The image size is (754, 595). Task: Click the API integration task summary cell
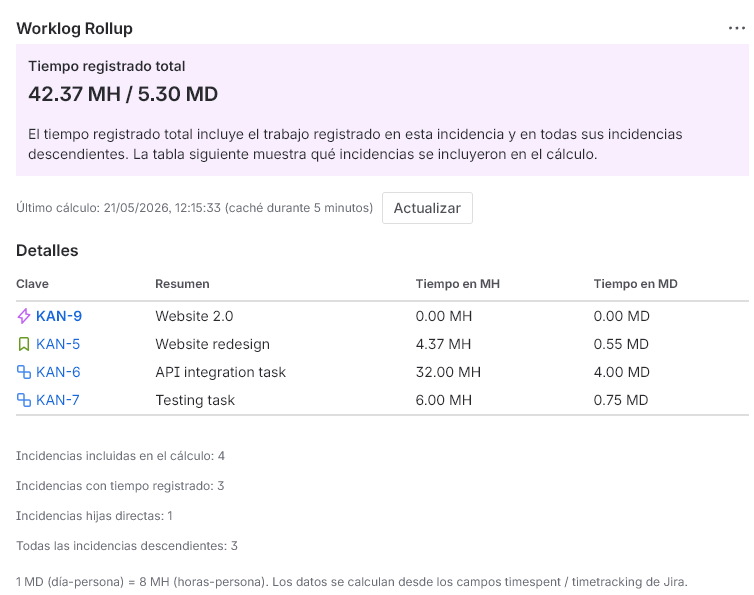pyautogui.click(x=221, y=372)
